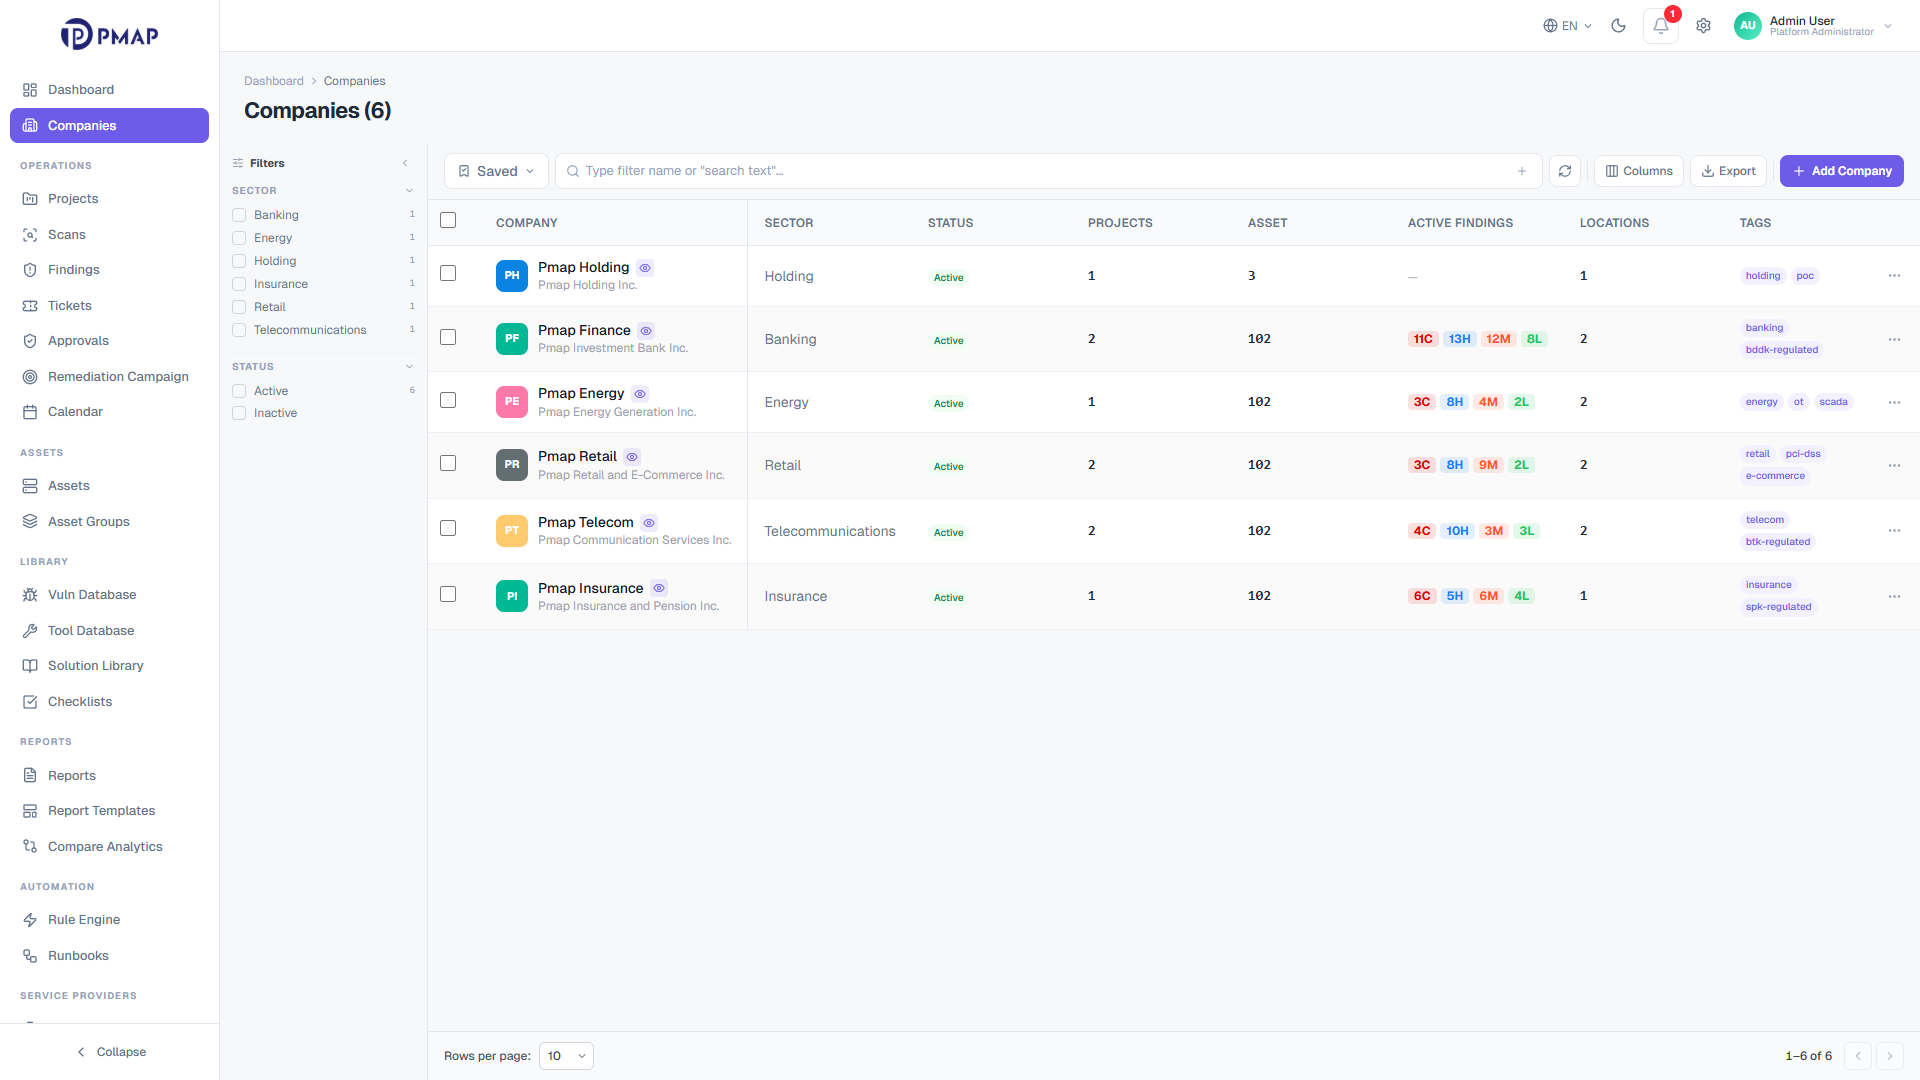Open the Saved filters dropdown
This screenshot has width=1920, height=1080.
pos(496,171)
